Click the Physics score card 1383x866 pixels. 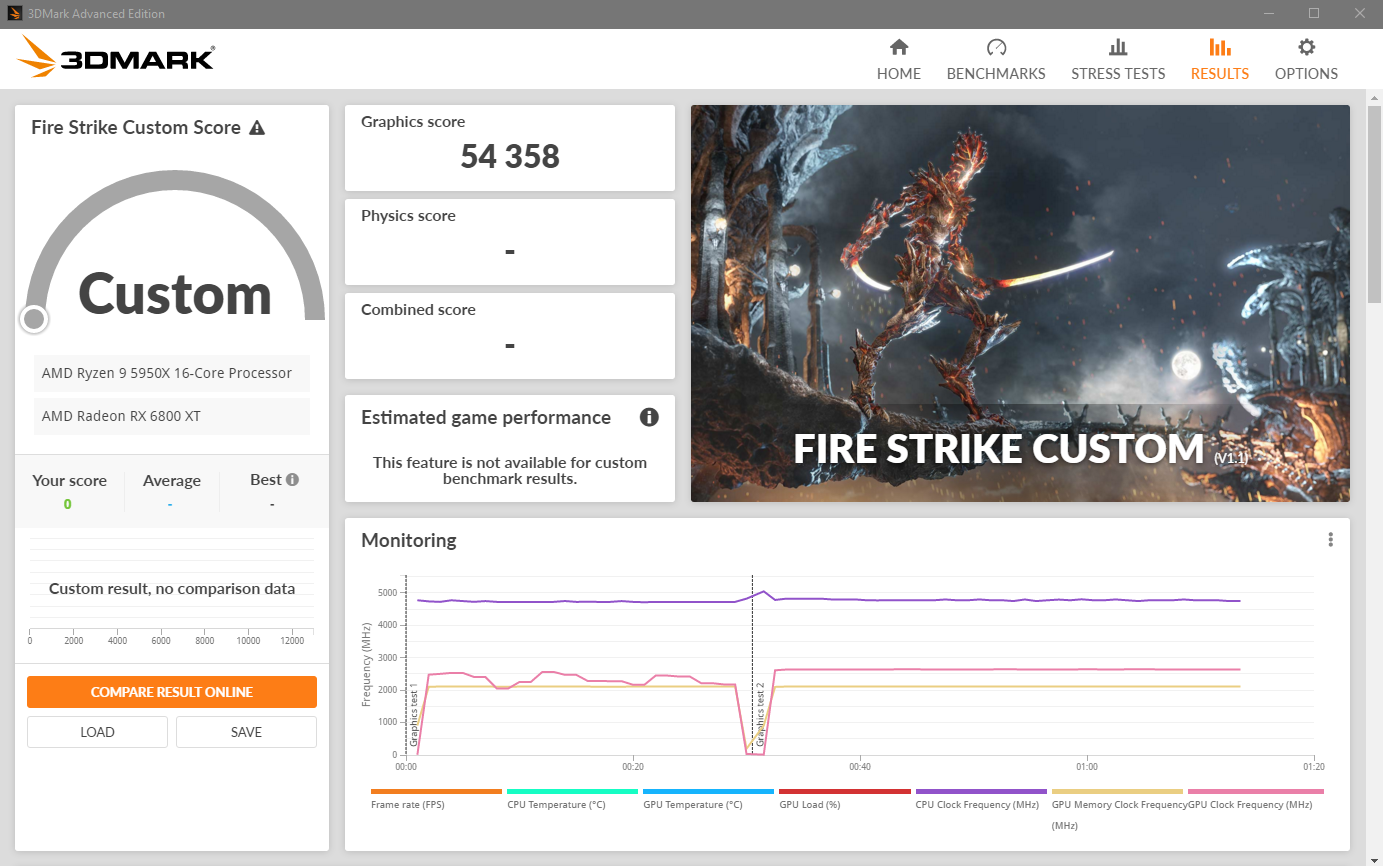(510, 242)
